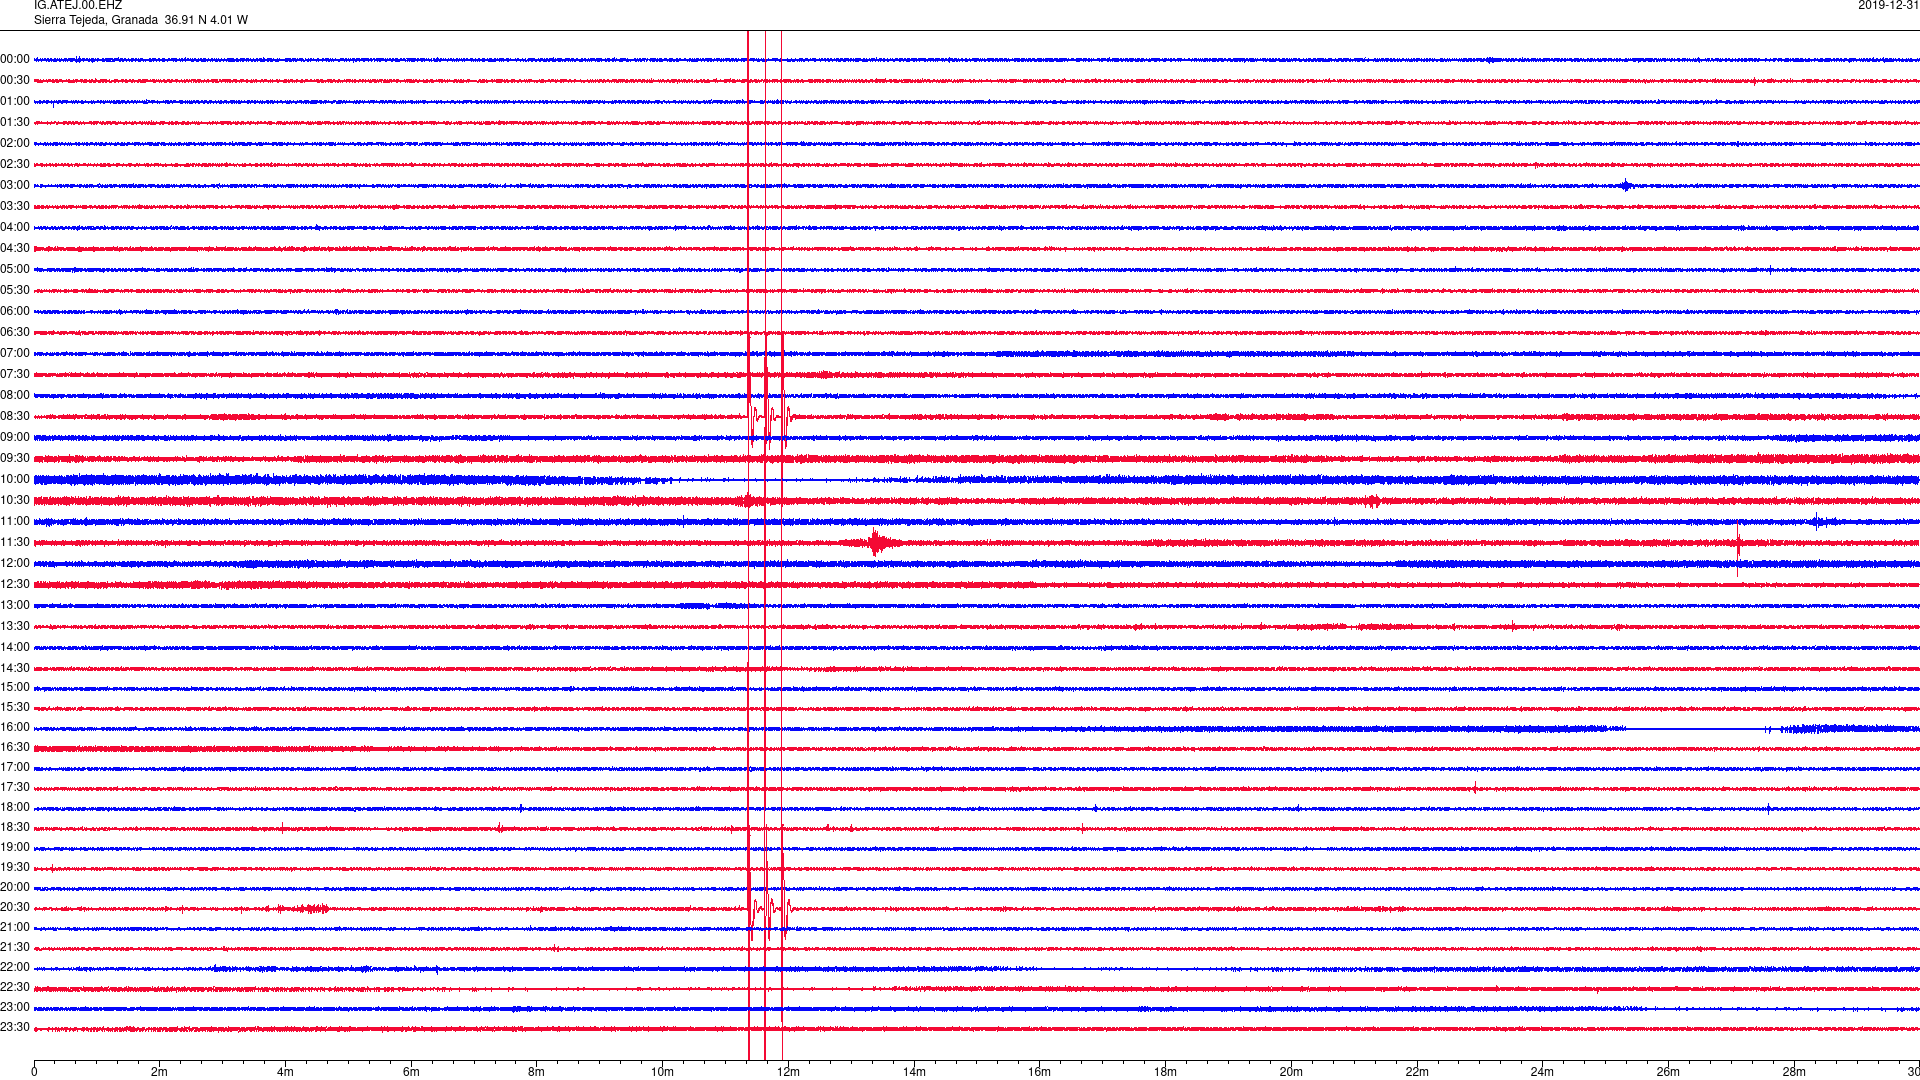Select the 05:00 trace time label
Image resolution: width=1920 pixels, height=1080 pixels.
pos(15,270)
